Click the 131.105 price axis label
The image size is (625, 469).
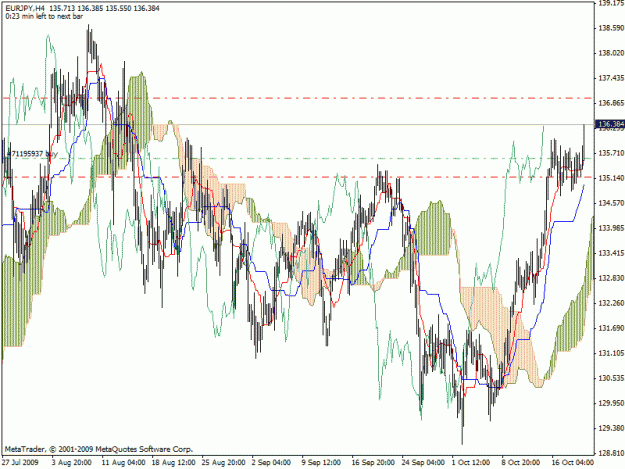point(611,353)
